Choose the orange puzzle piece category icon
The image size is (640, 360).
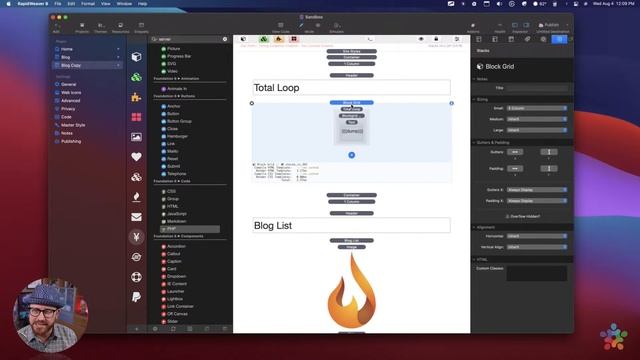tap(136, 97)
